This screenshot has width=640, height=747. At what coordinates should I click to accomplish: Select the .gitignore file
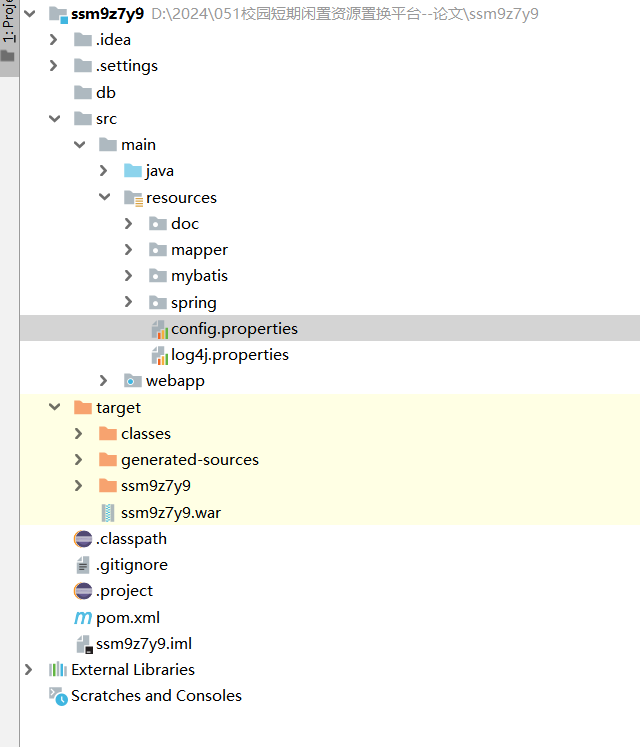tap(131, 564)
